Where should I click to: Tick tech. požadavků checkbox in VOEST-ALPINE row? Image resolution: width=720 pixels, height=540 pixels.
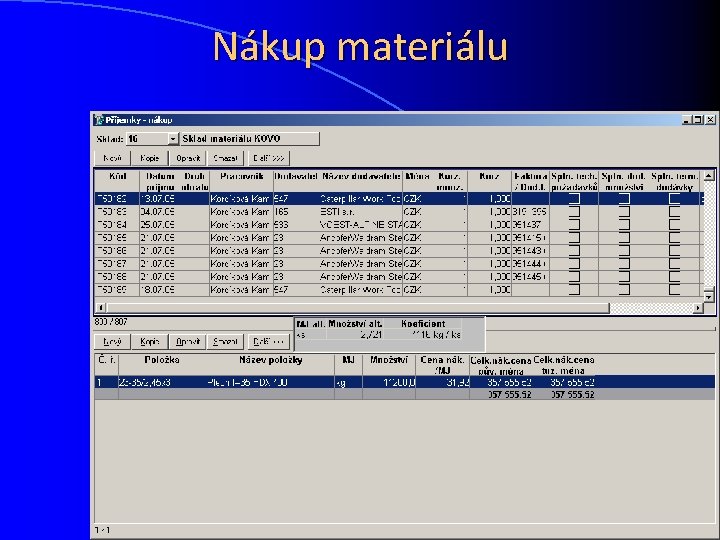[x=574, y=225]
